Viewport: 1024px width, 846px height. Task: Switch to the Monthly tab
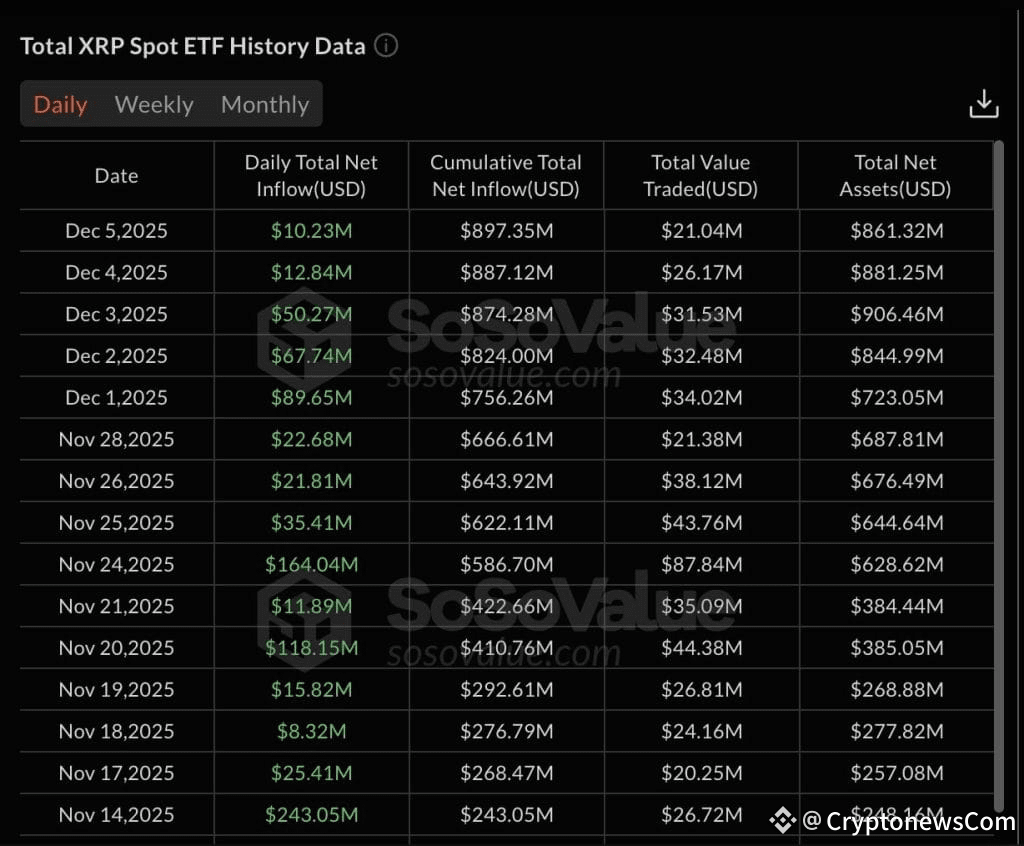coord(264,104)
